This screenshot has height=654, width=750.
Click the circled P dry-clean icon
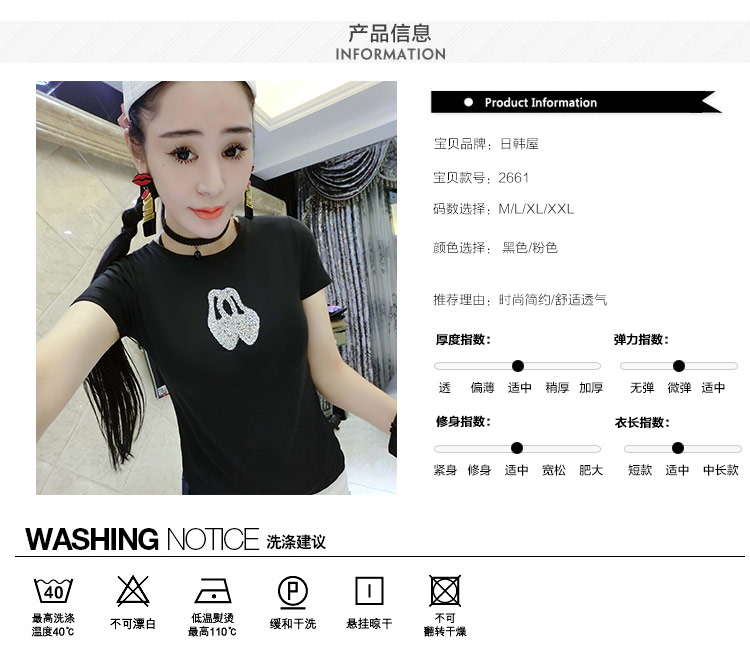293,592
